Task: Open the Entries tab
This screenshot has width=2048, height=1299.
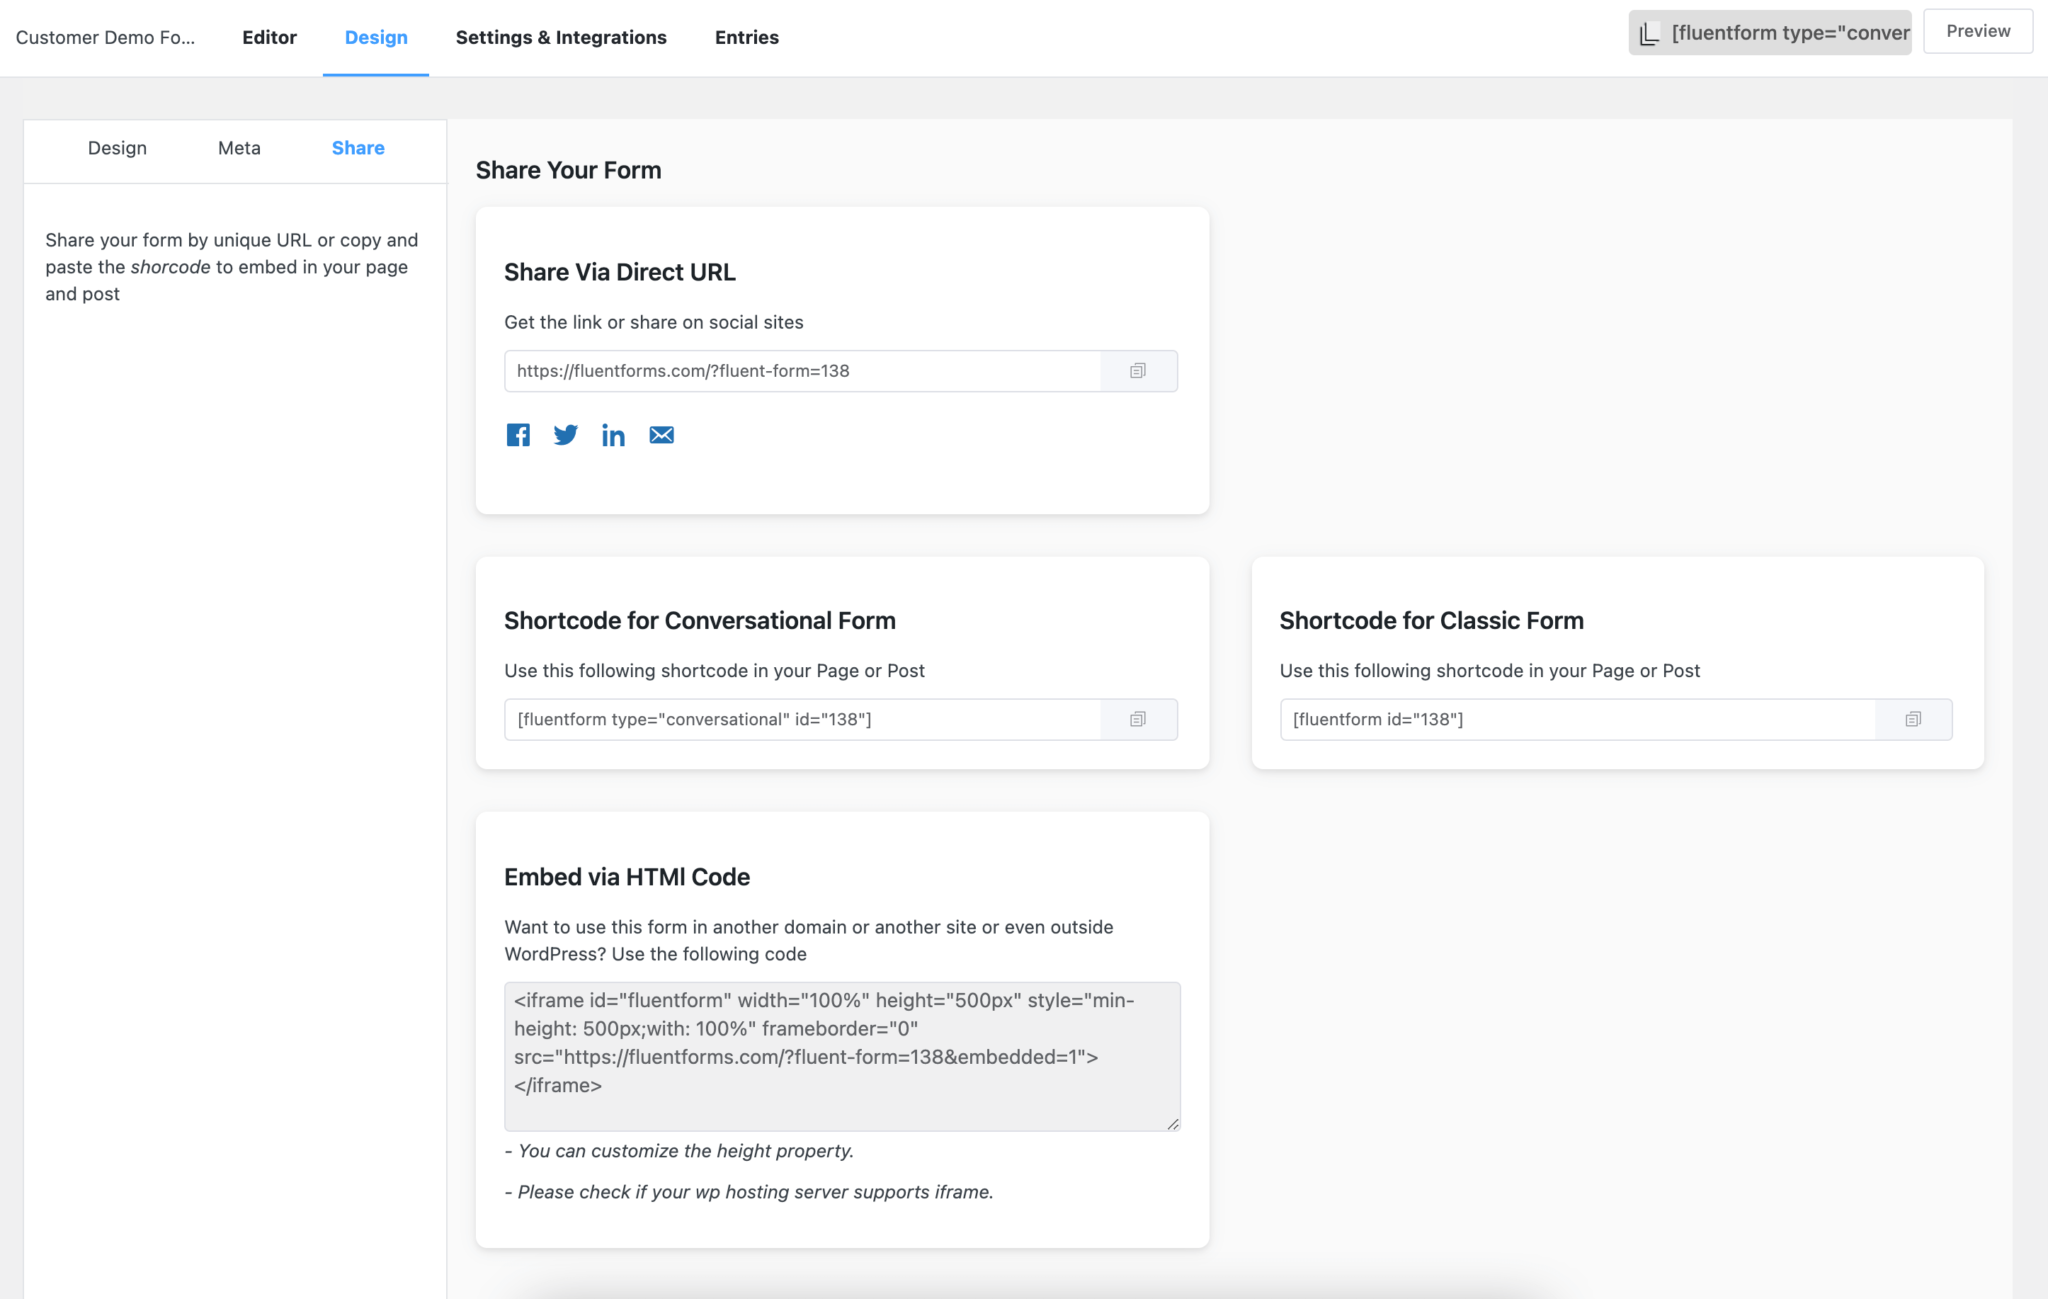Action: click(x=746, y=37)
